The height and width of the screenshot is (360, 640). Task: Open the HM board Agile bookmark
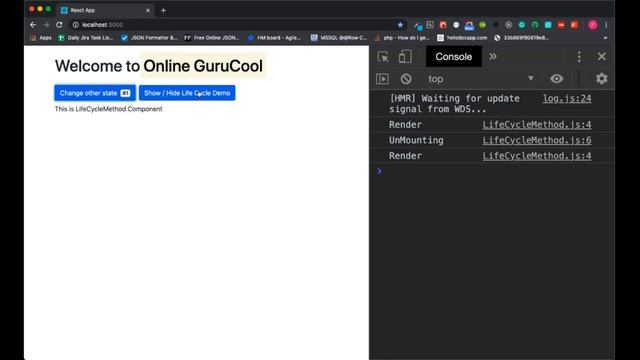coord(274,38)
